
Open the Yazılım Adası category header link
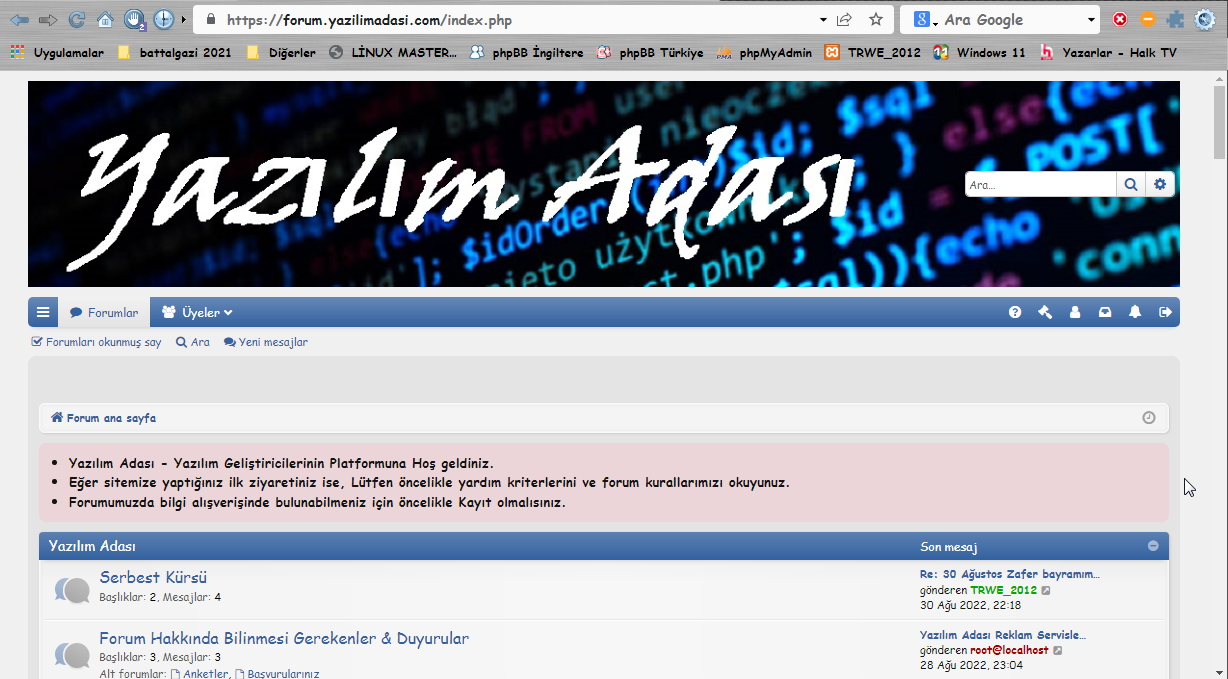point(92,547)
